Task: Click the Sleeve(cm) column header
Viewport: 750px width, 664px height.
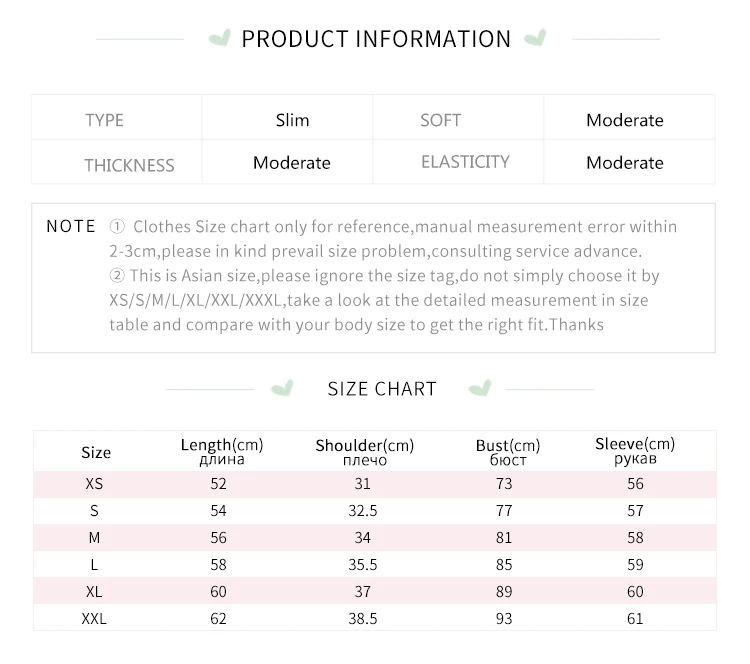Action: [635, 451]
